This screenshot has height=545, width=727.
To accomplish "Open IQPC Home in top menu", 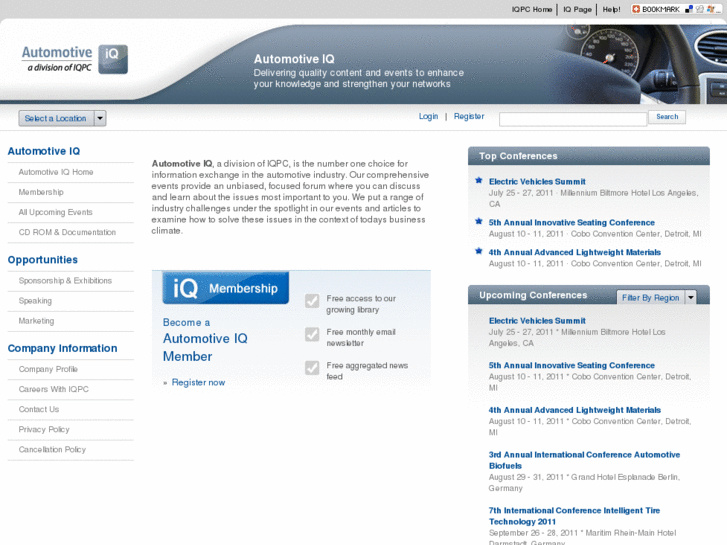I will click(532, 9).
